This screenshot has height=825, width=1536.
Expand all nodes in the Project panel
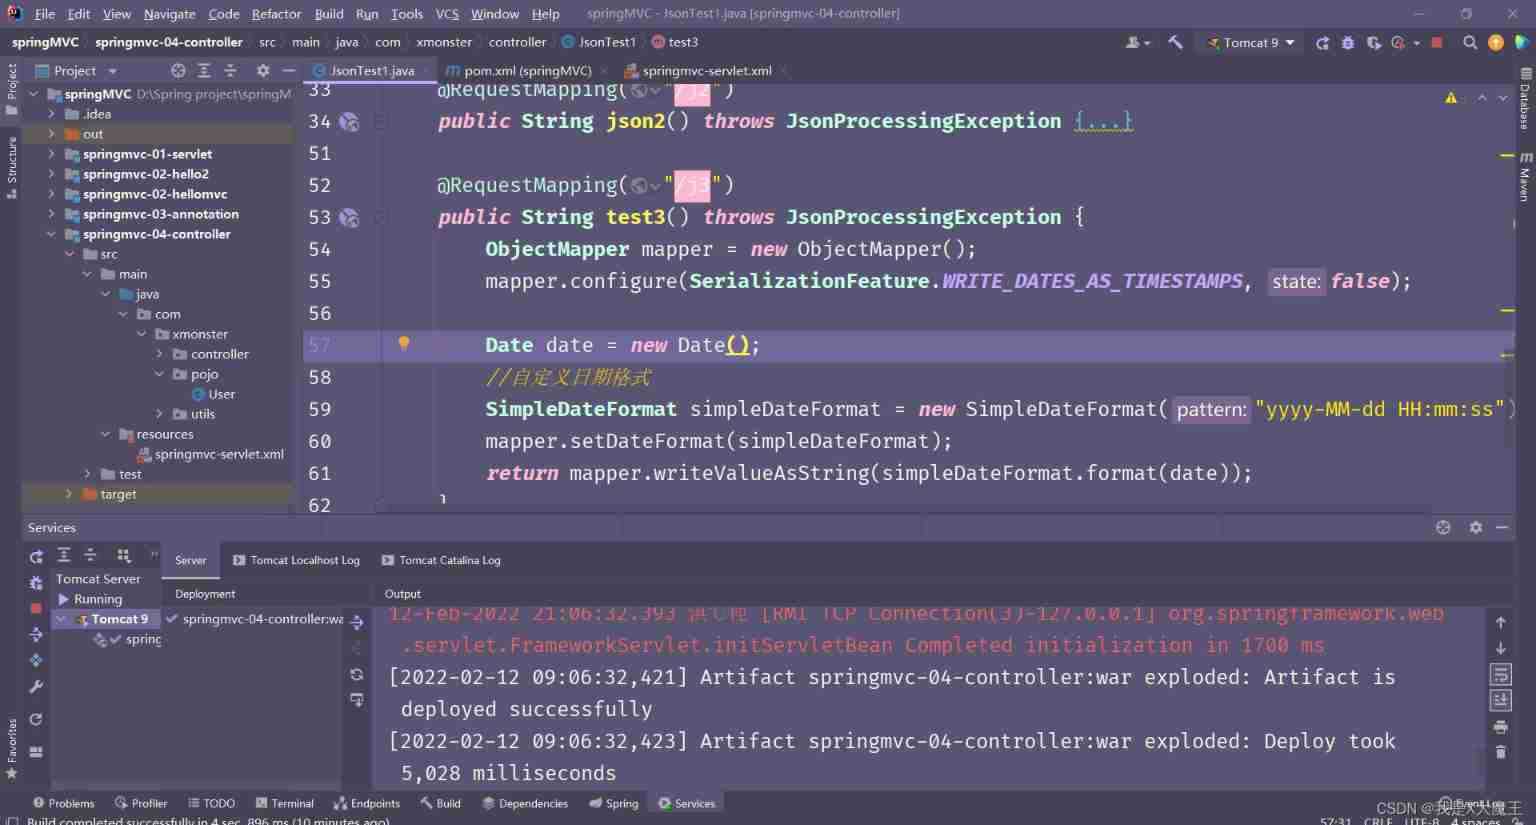[x=204, y=71]
